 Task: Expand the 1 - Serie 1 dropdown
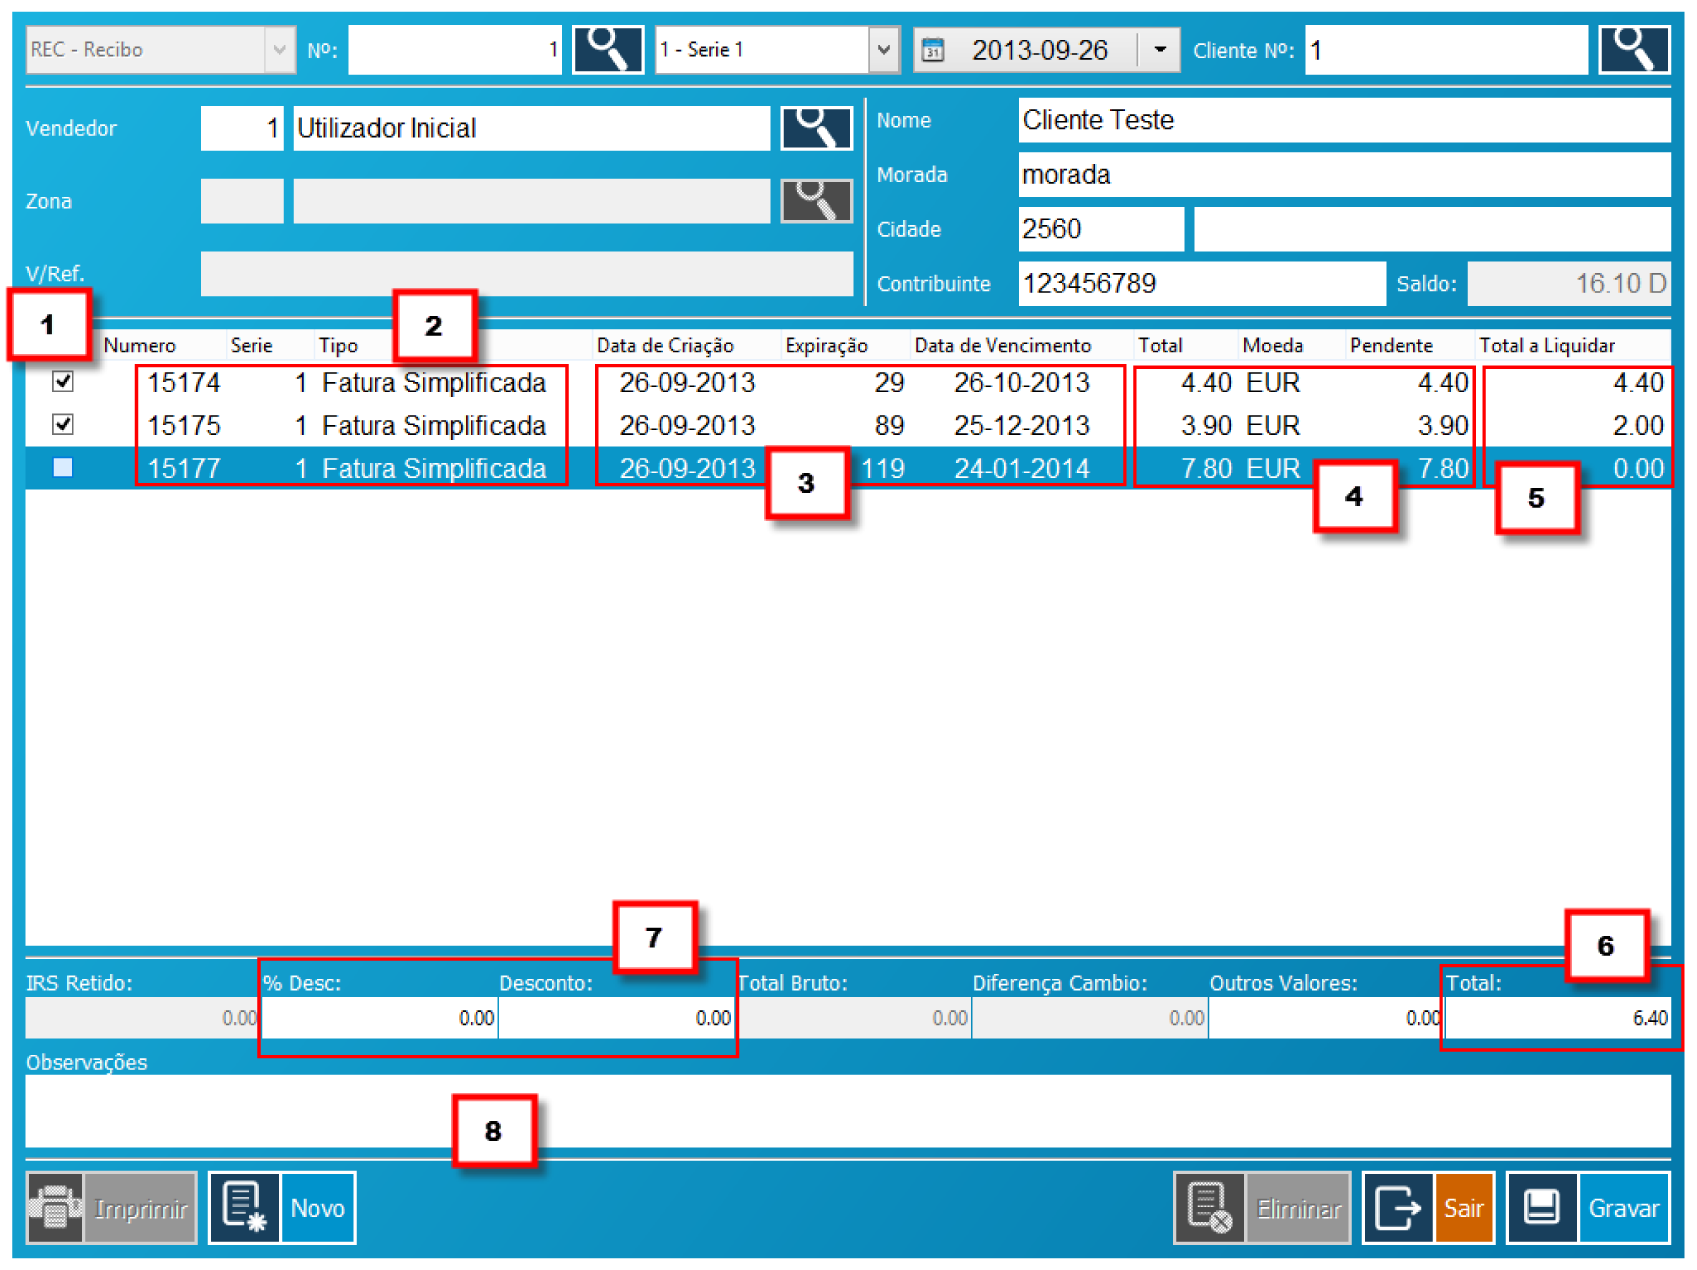point(883,49)
